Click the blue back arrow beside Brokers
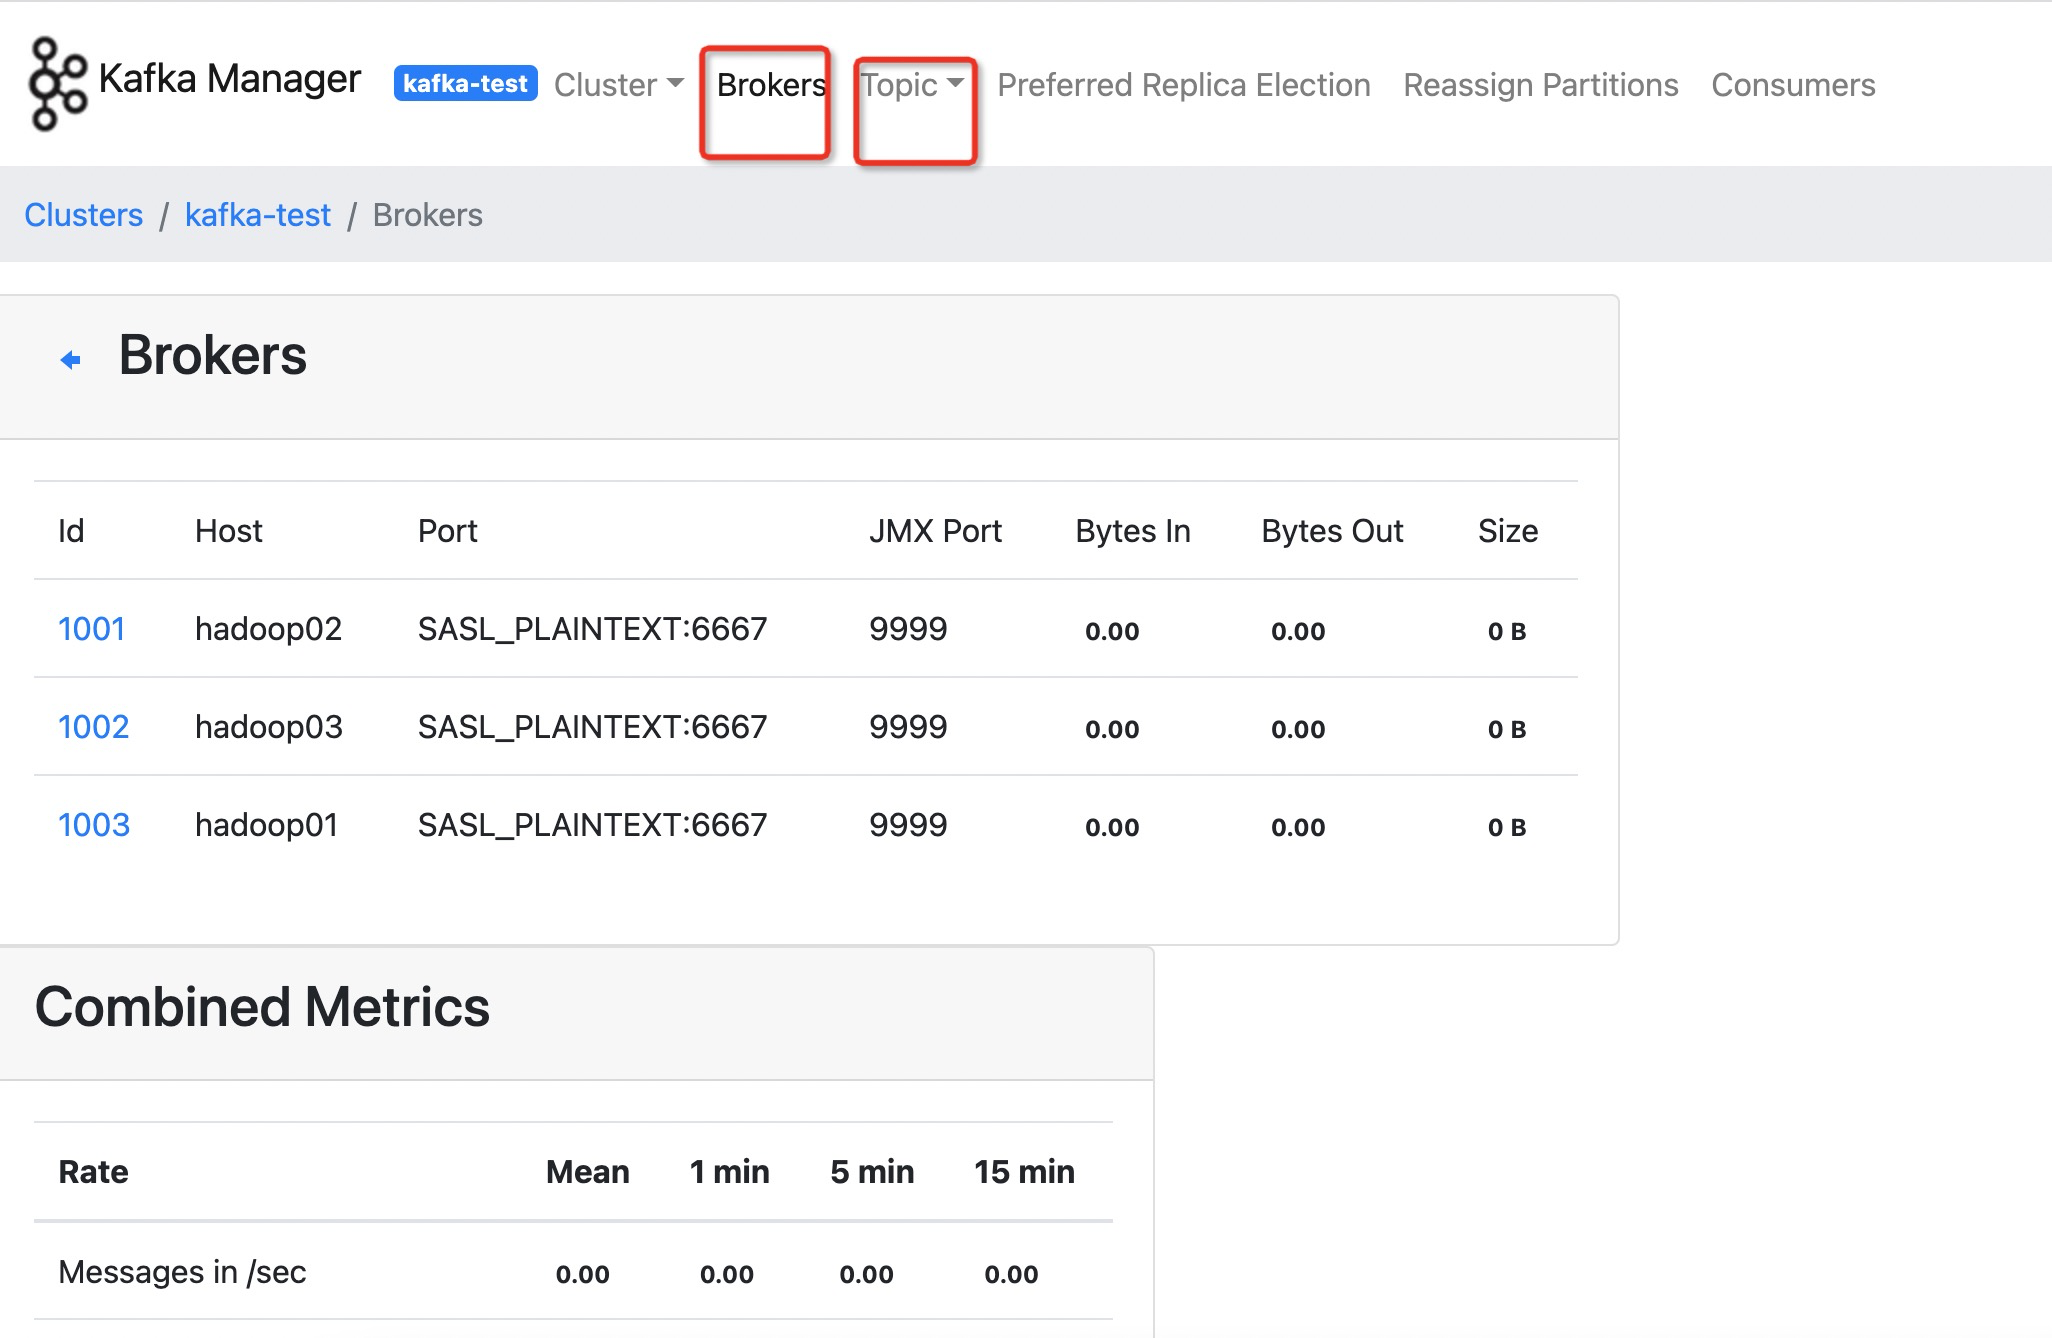The width and height of the screenshot is (2052, 1338). pyautogui.click(x=70, y=360)
